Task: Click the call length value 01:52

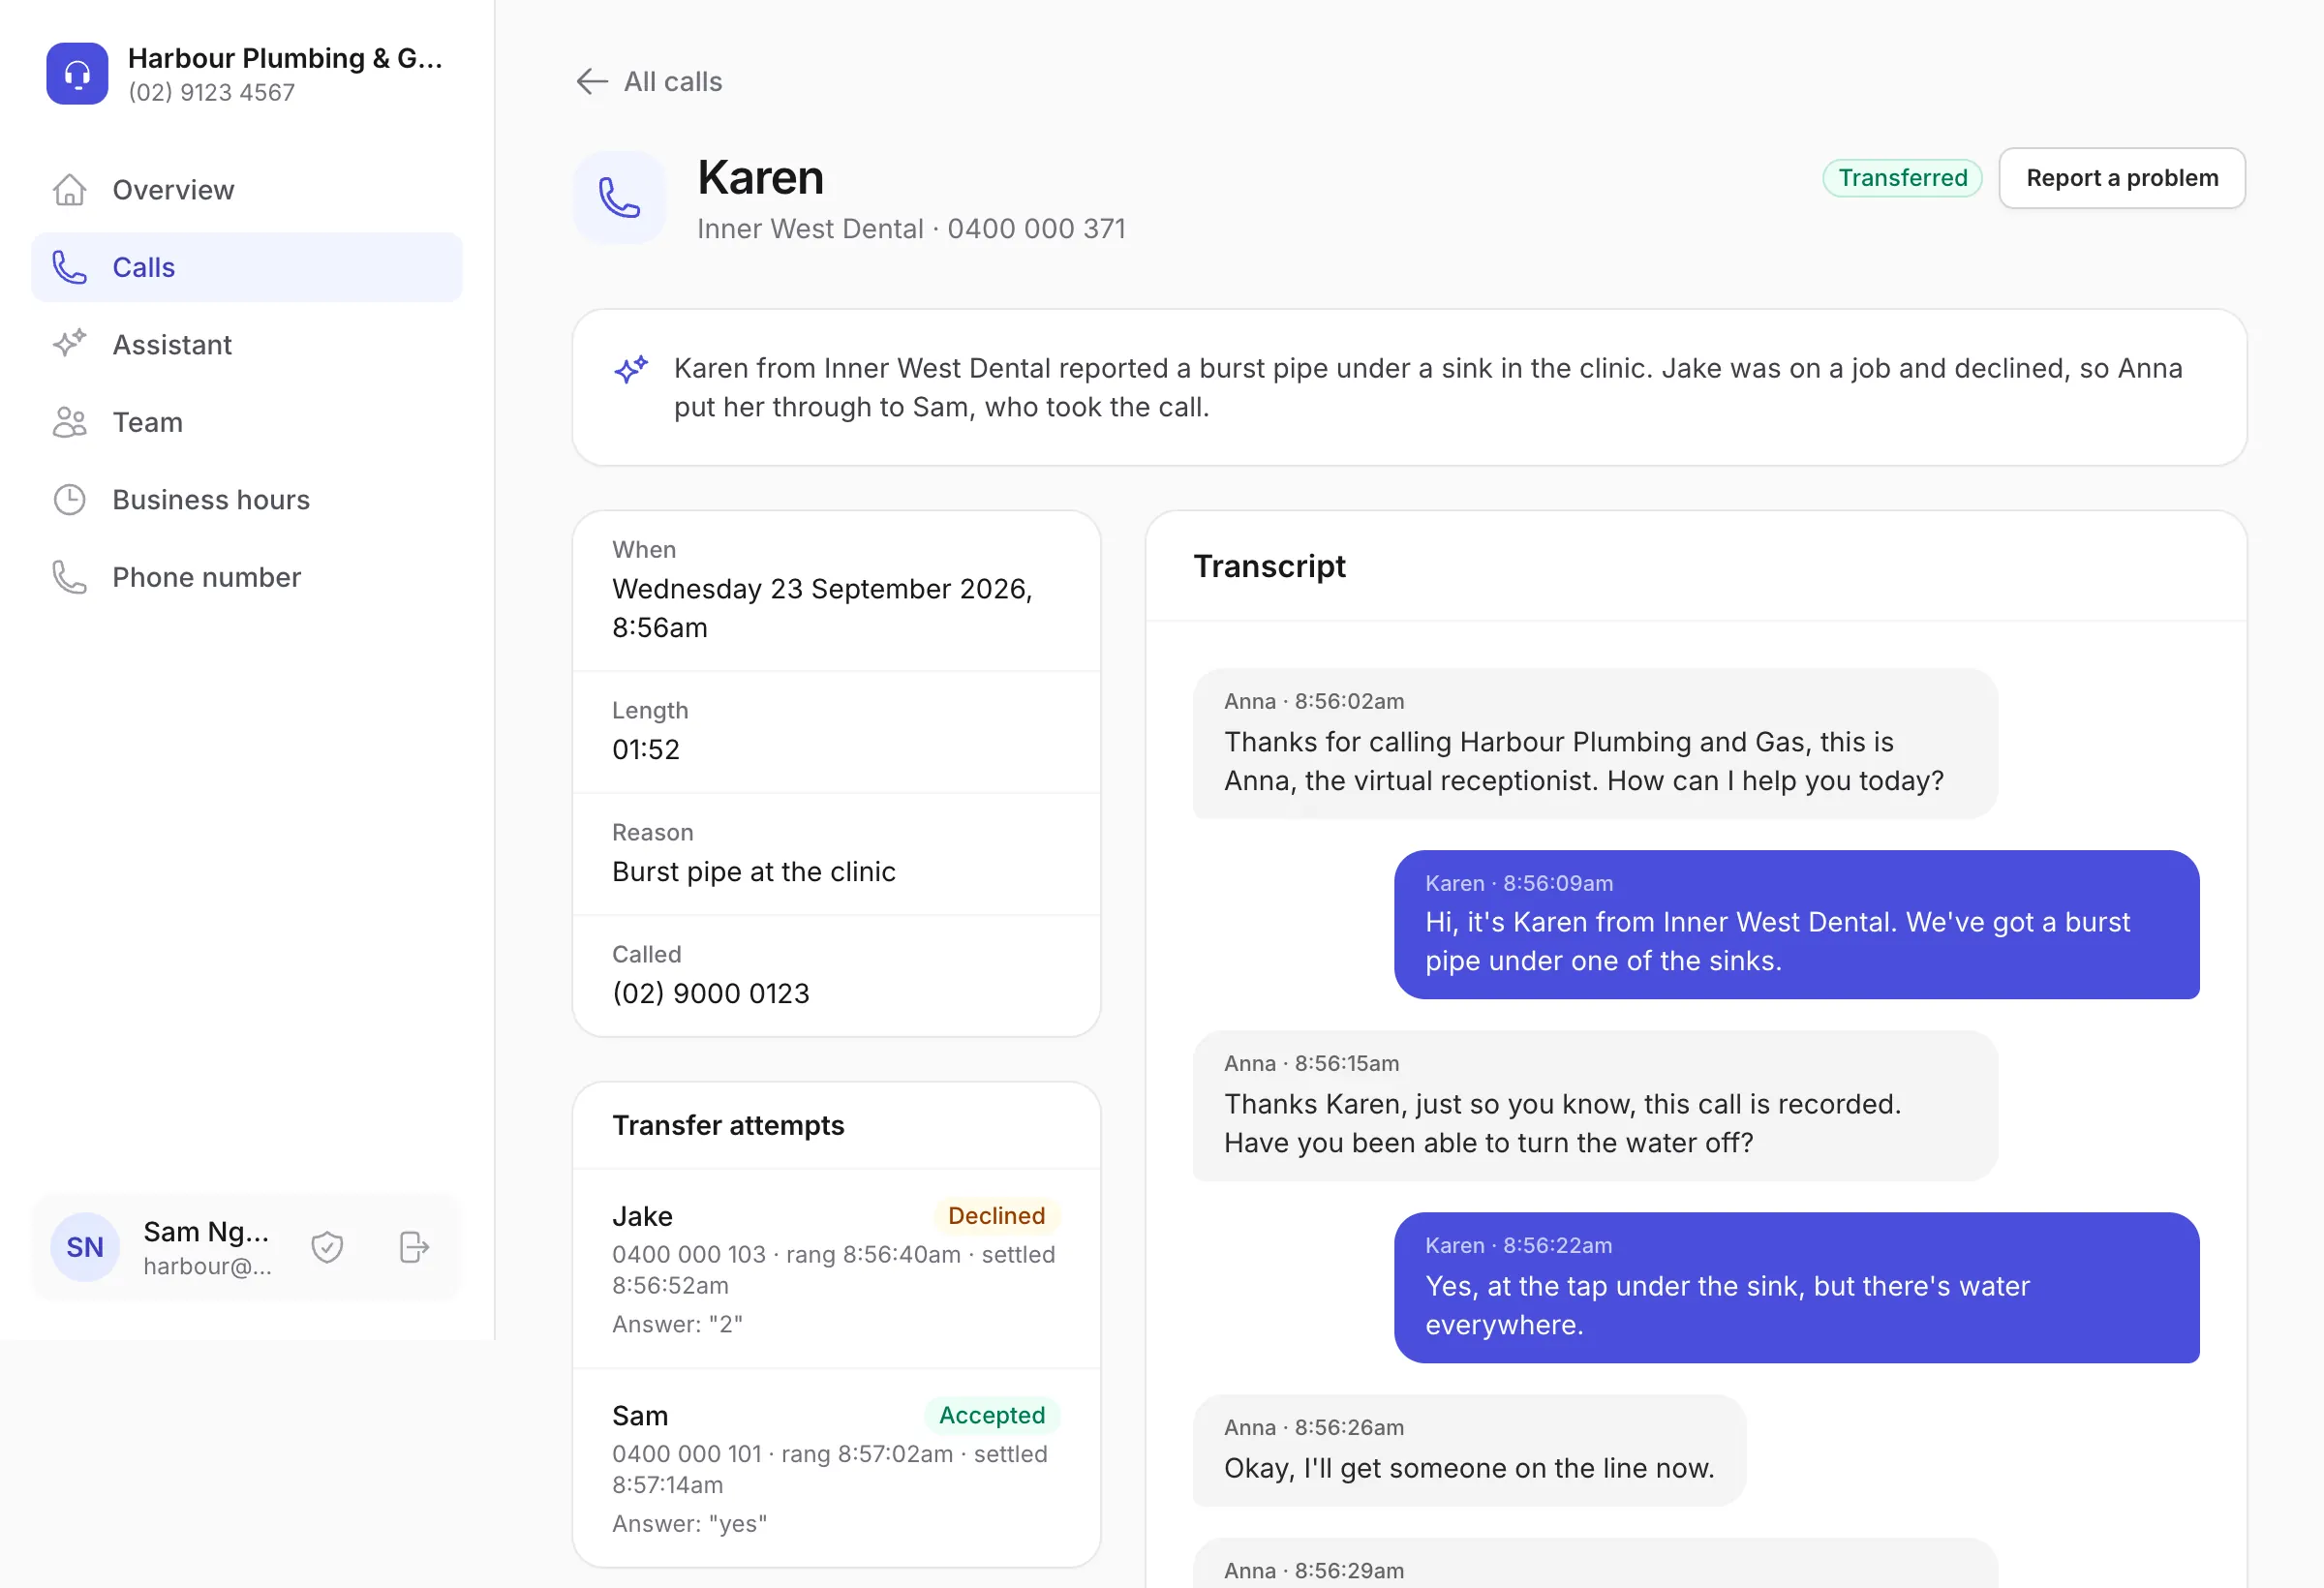Action: (x=646, y=749)
